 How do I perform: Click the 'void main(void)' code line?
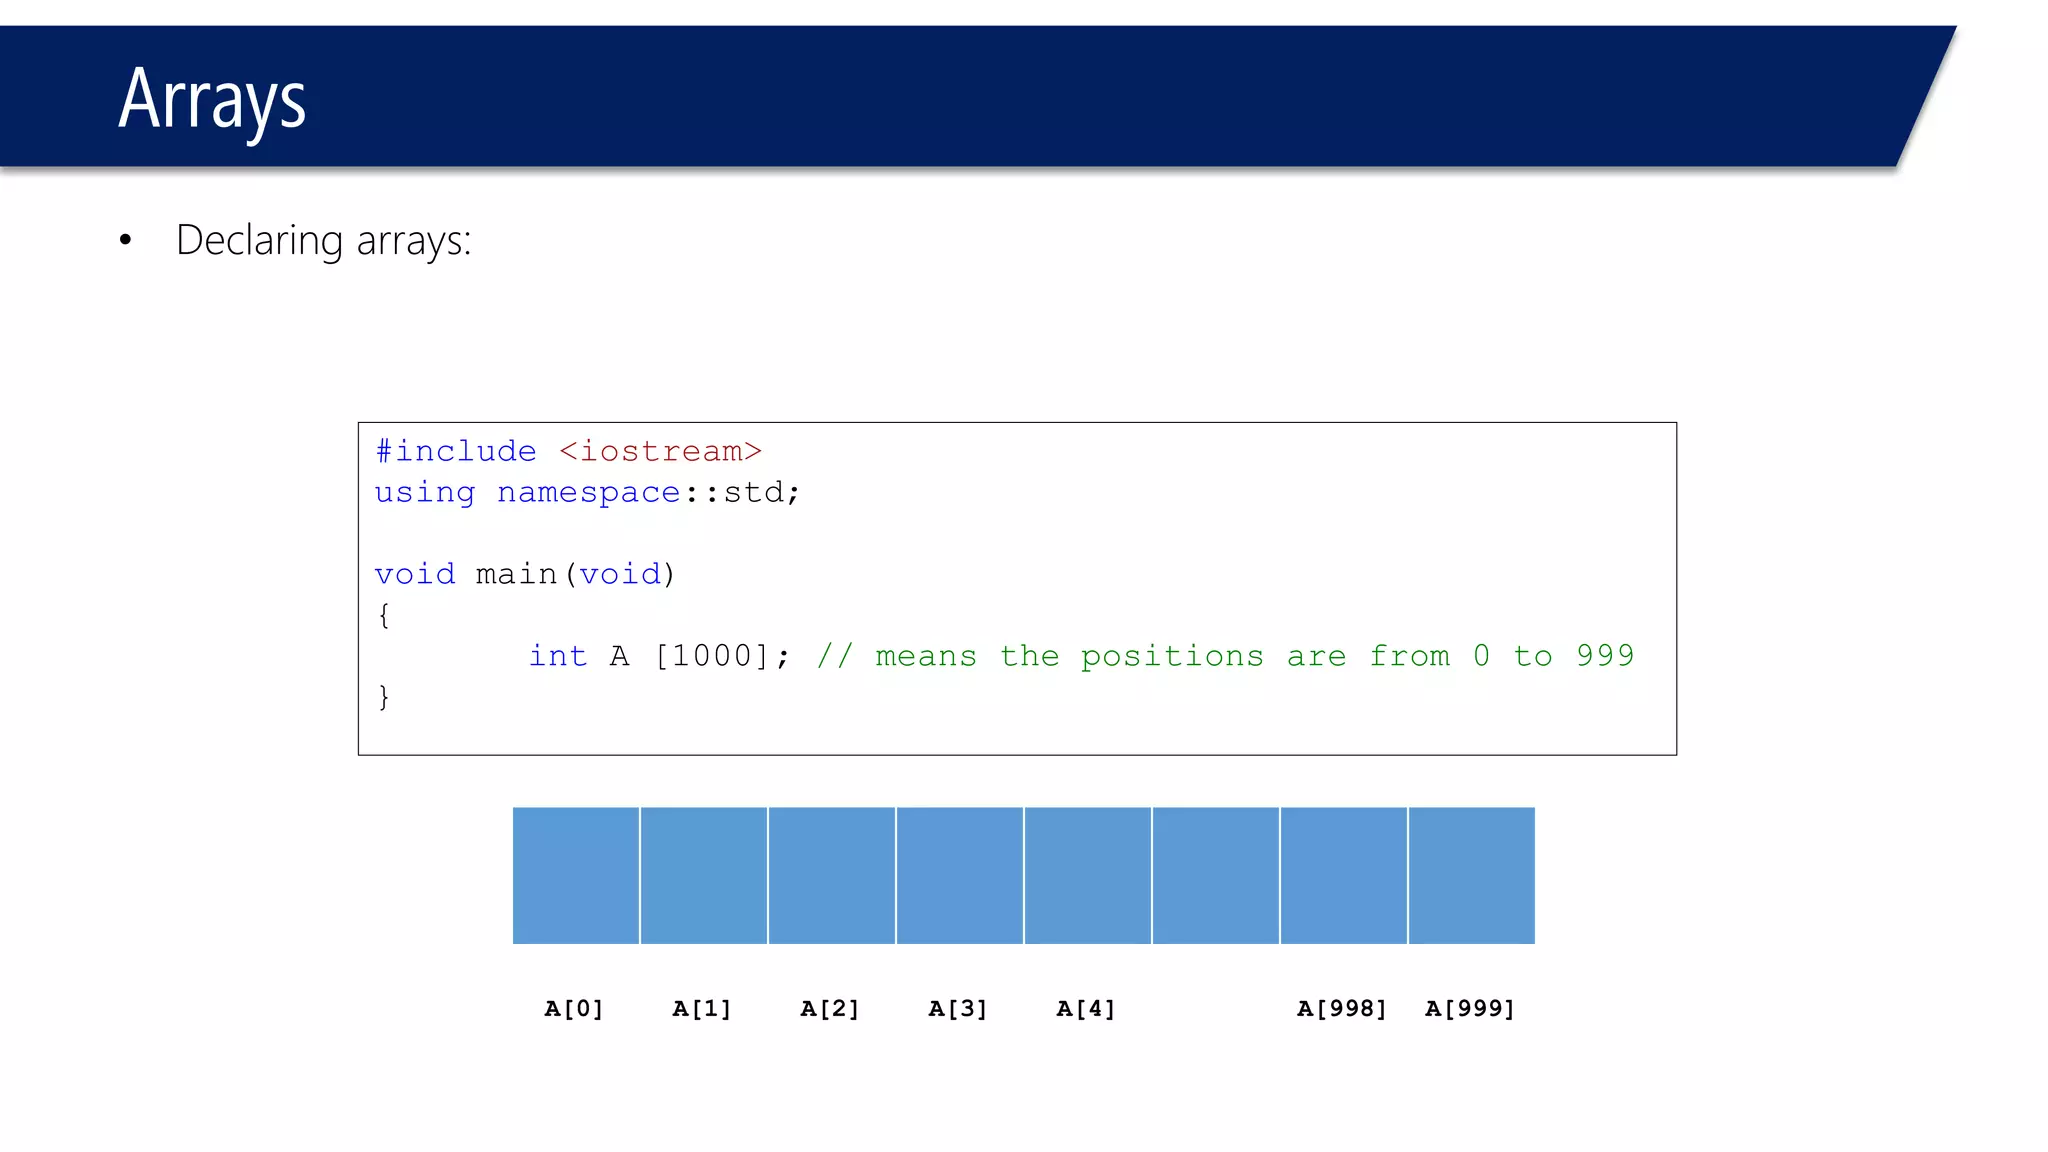tap(525, 574)
